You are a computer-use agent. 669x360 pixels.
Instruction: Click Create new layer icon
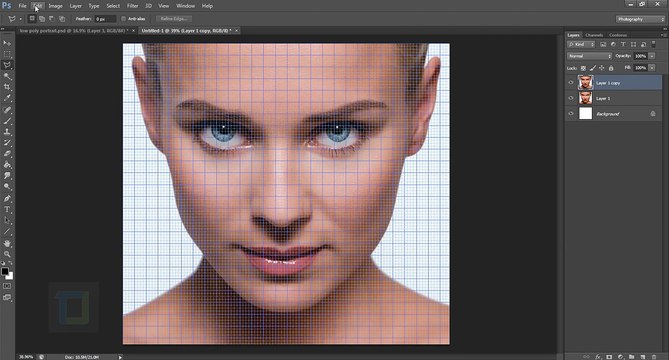[643, 357]
